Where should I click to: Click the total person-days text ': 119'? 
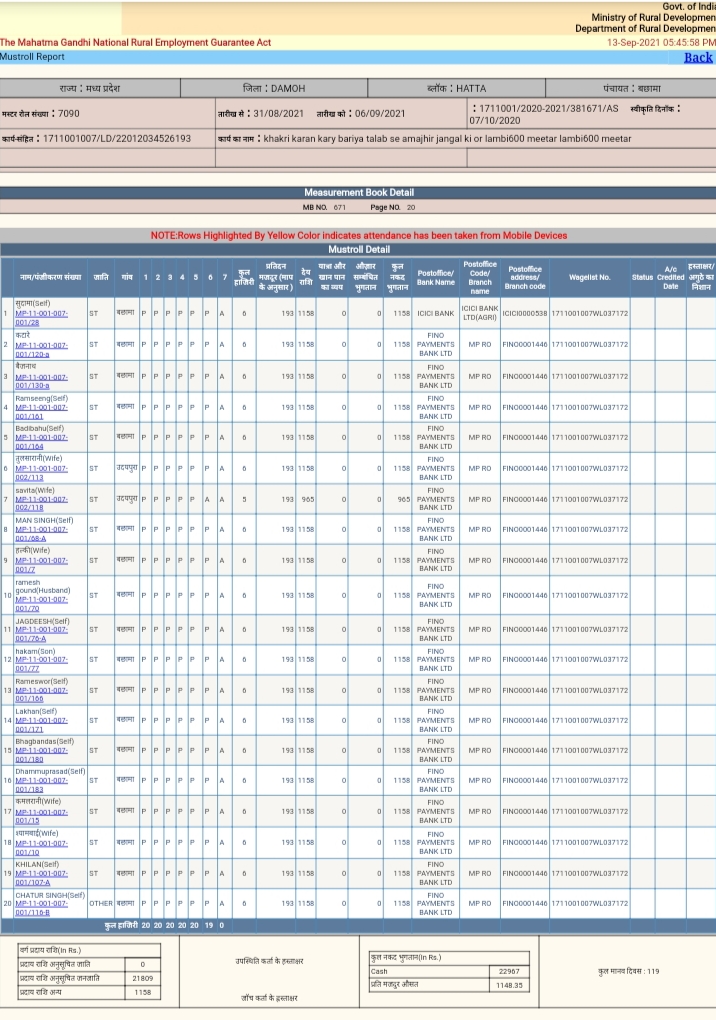[x=652, y=971]
